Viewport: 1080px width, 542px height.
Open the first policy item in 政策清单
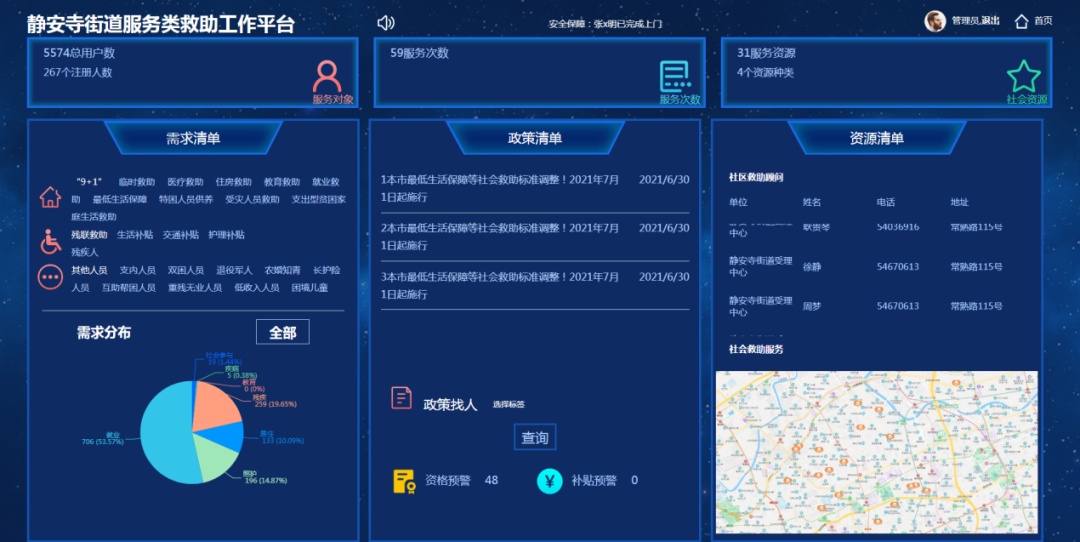click(500, 187)
